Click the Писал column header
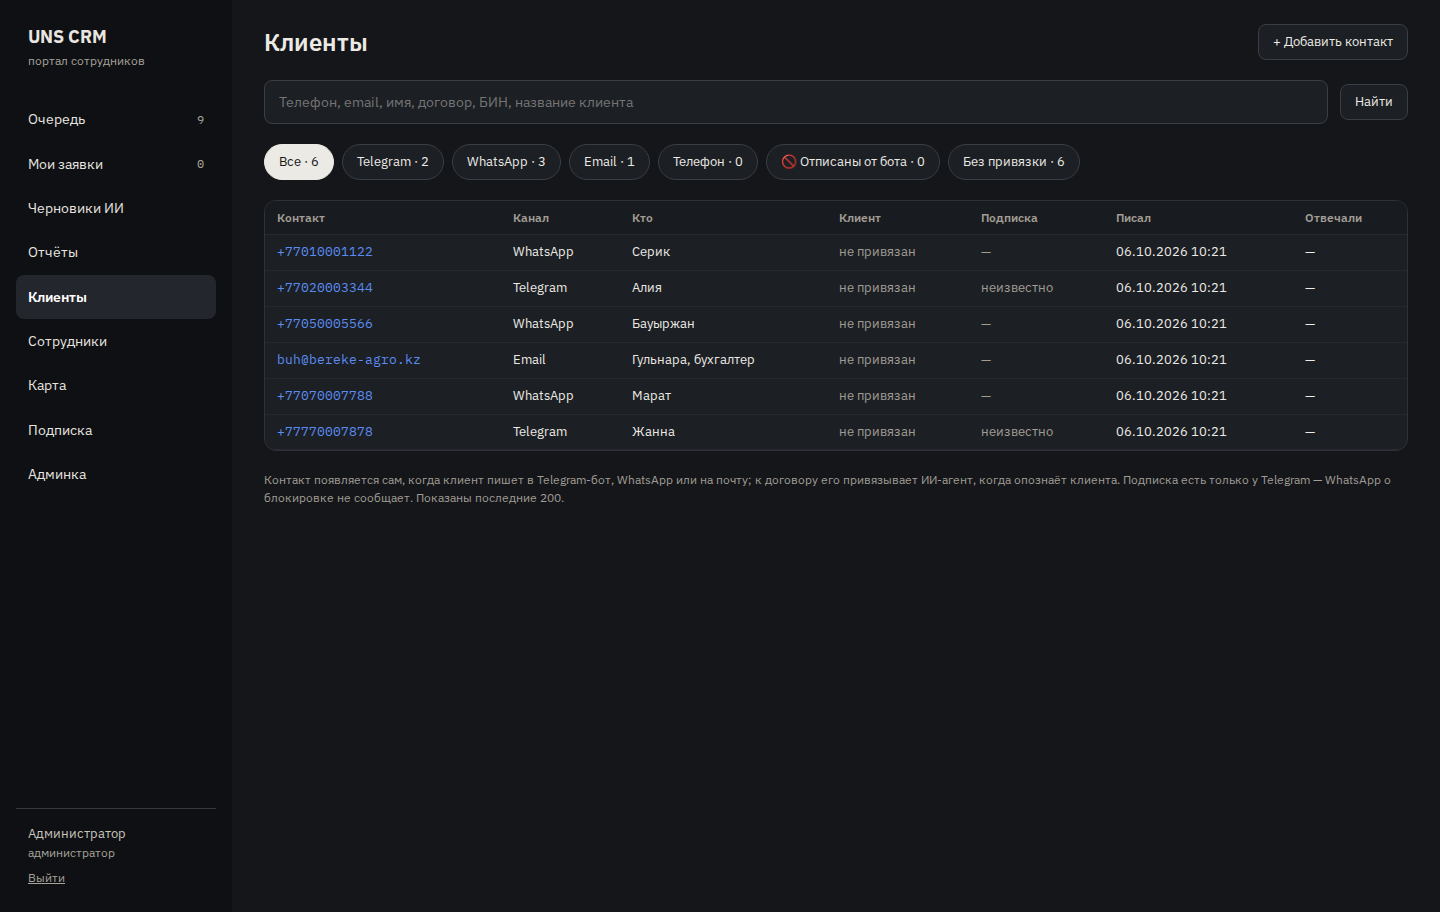This screenshot has height=912, width=1440. 1133,218
